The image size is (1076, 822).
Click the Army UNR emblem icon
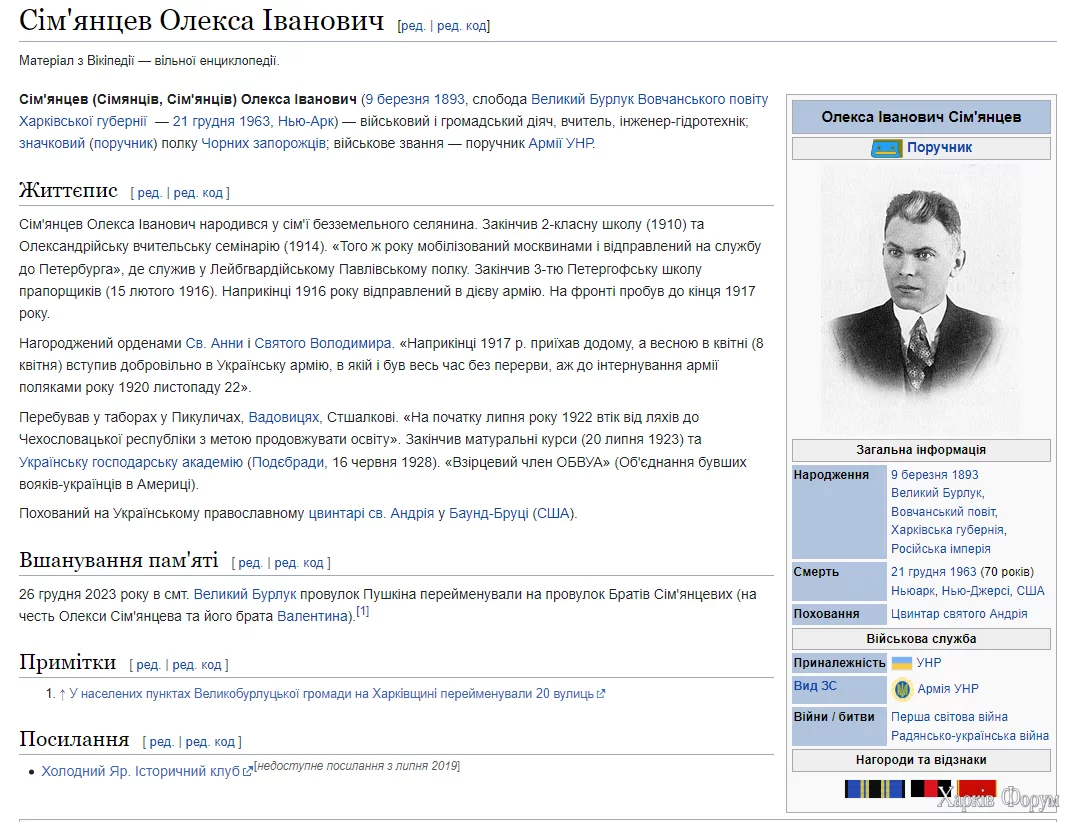(902, 688)
